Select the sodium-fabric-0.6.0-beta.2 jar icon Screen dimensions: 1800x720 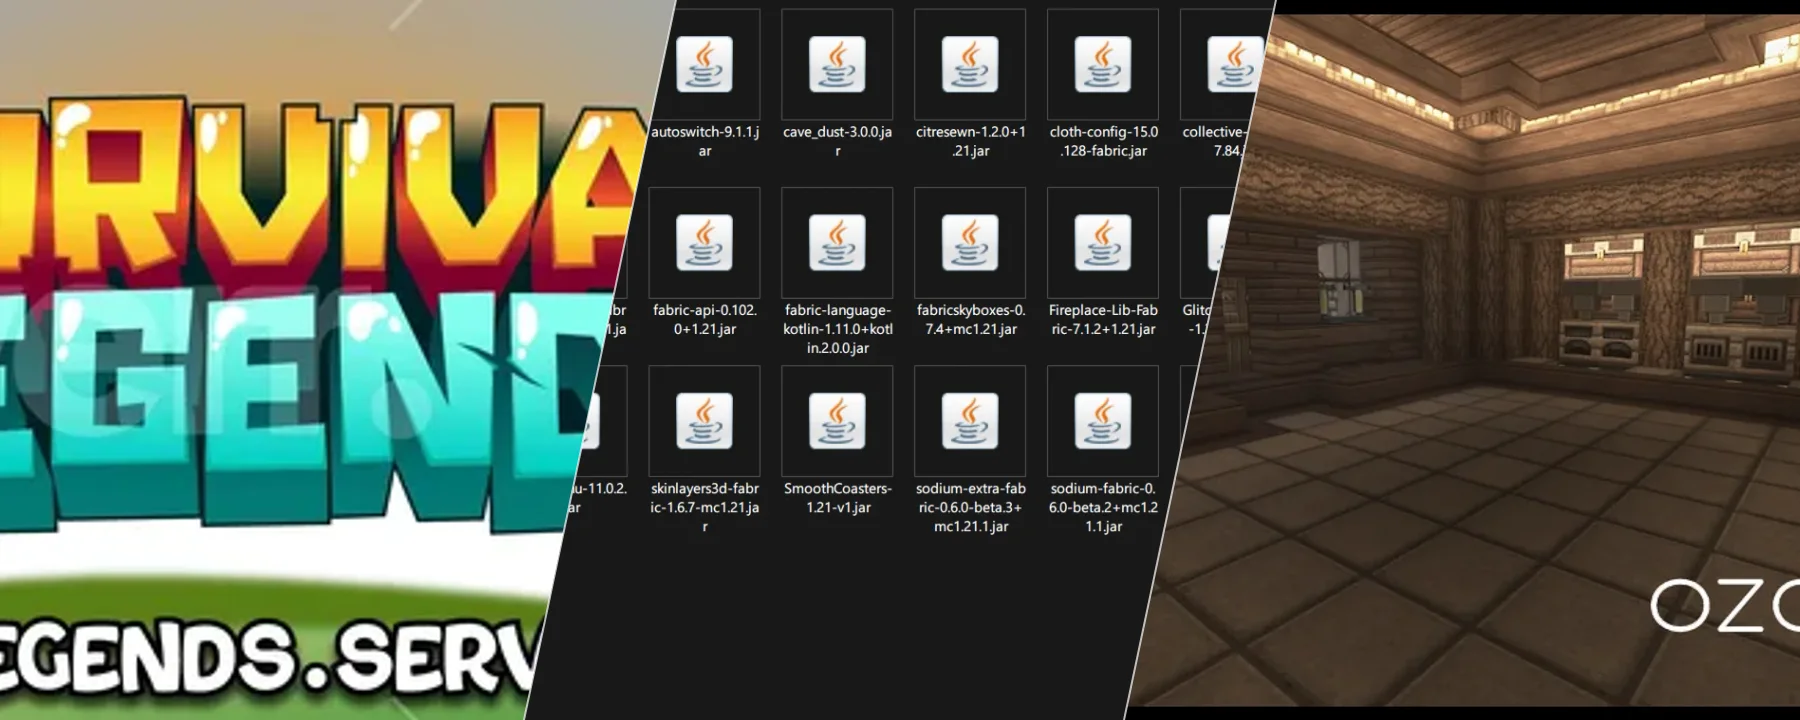pos(1103,421)
